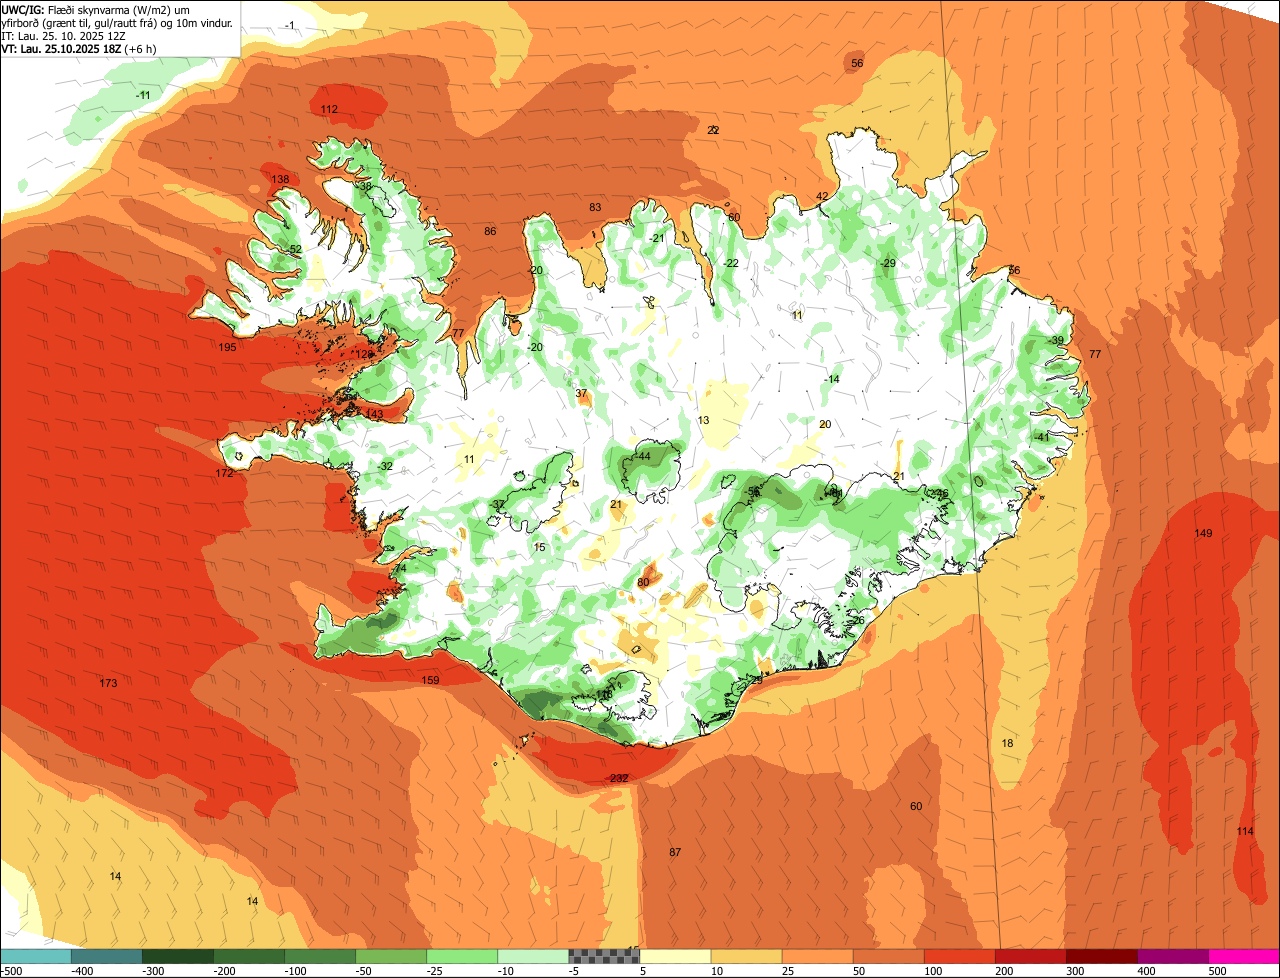
Task: Click the '143' flux value on the map
Action: pyautogui.click(x=374, y=414)
